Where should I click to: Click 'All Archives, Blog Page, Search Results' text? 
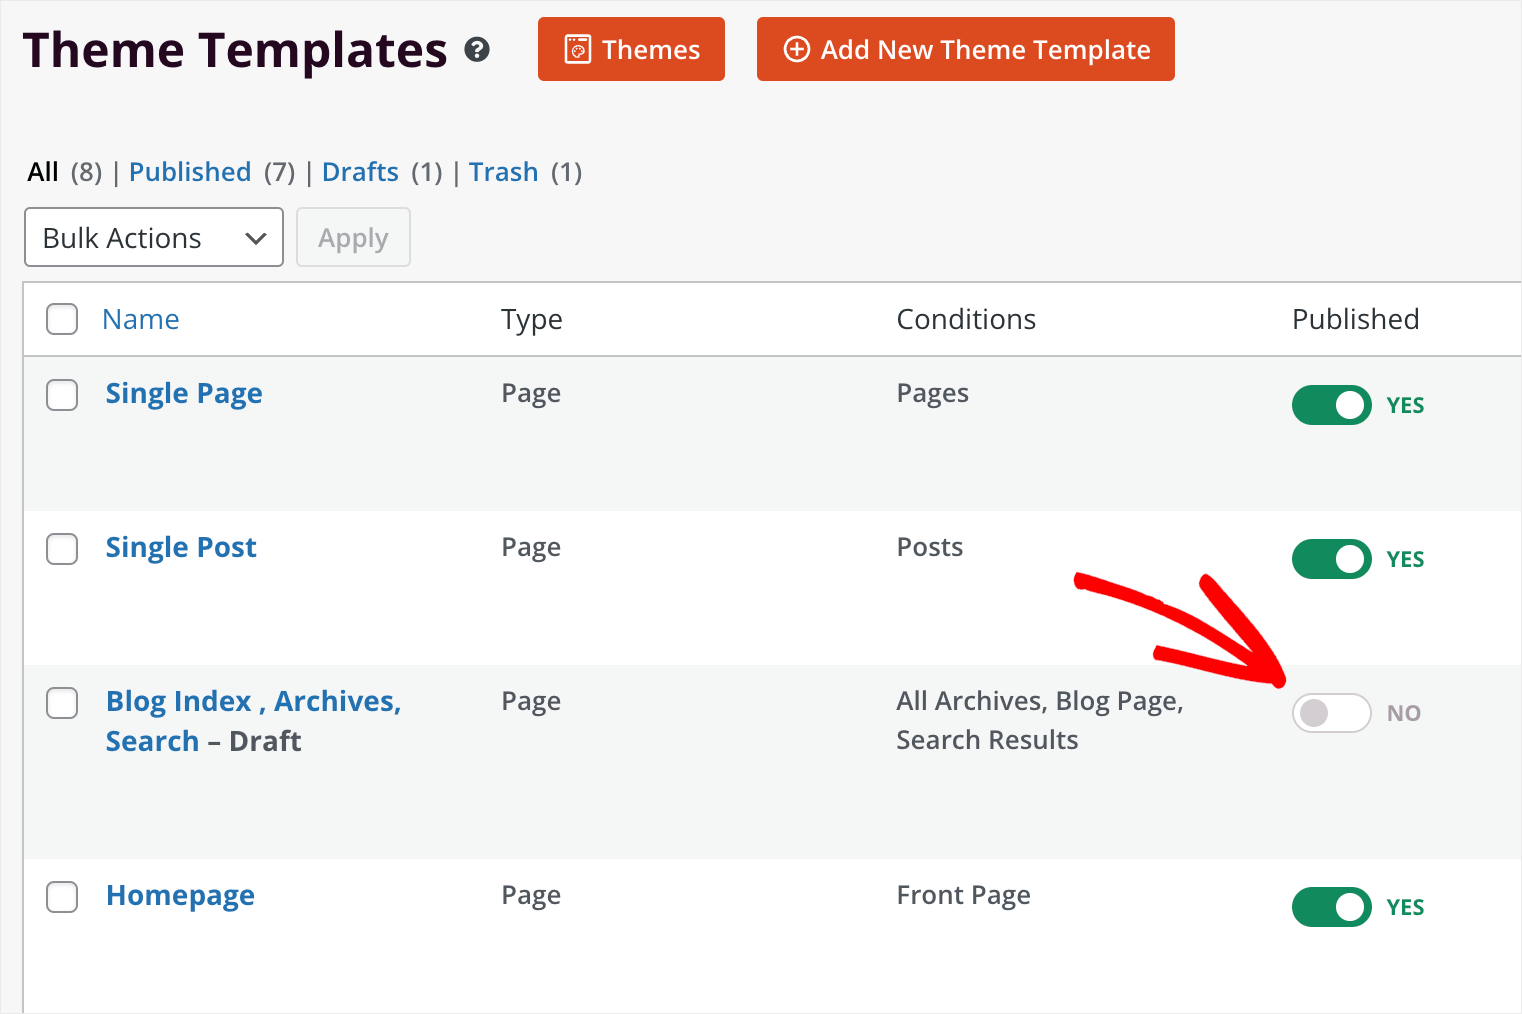[x=1040, y=720]
